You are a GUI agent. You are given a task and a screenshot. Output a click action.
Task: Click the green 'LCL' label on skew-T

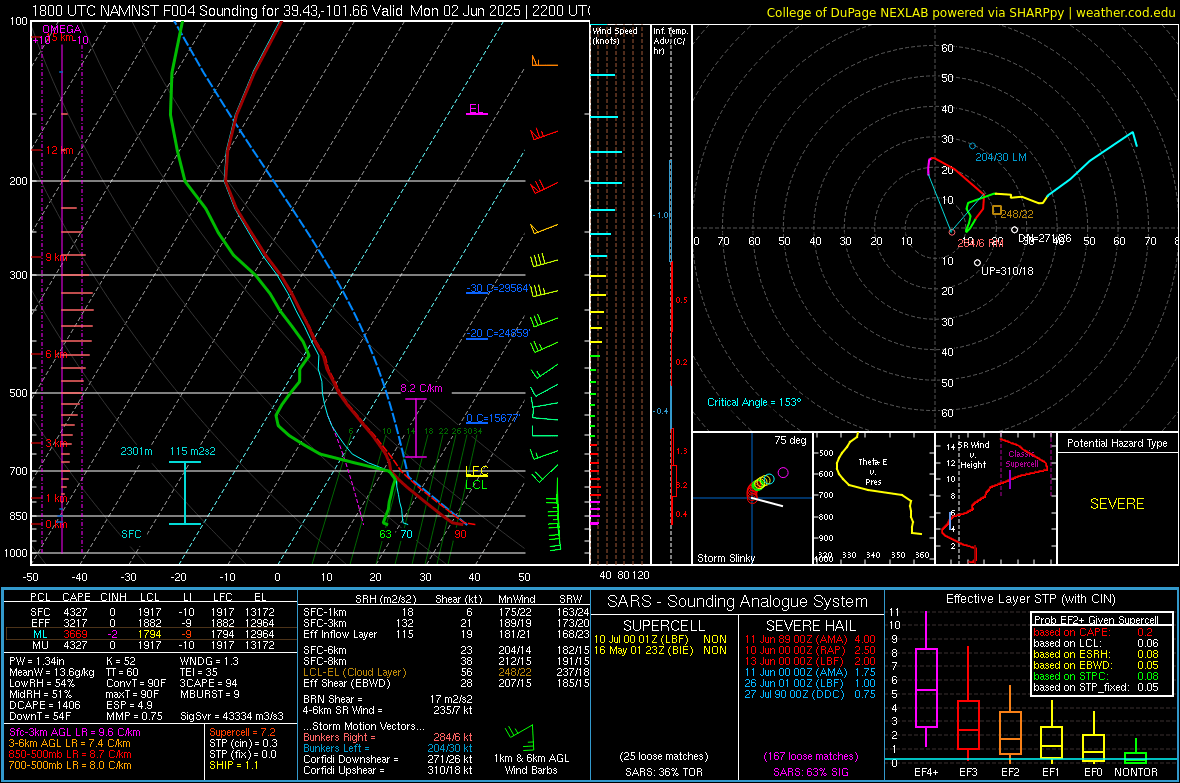coord(476,485)
